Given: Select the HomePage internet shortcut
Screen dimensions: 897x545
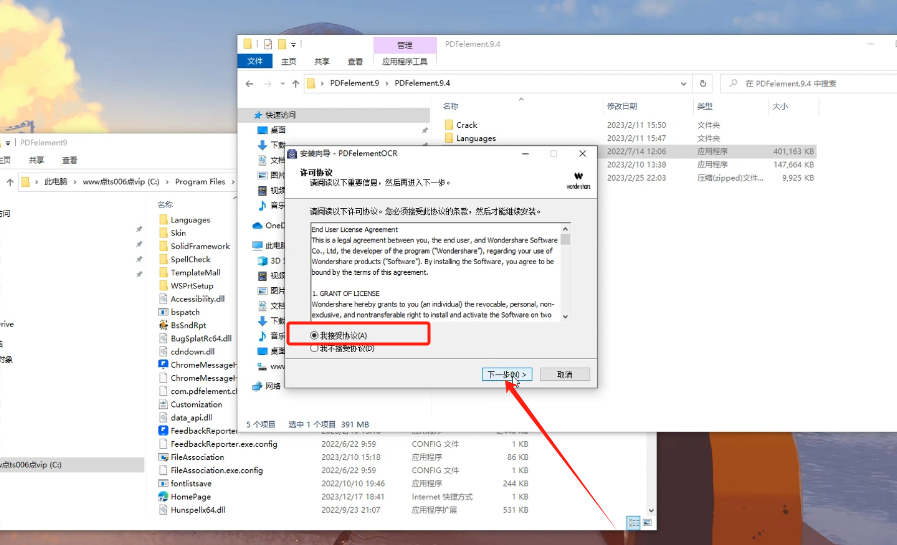Looking at the screenshot, I should pos(190,496).
